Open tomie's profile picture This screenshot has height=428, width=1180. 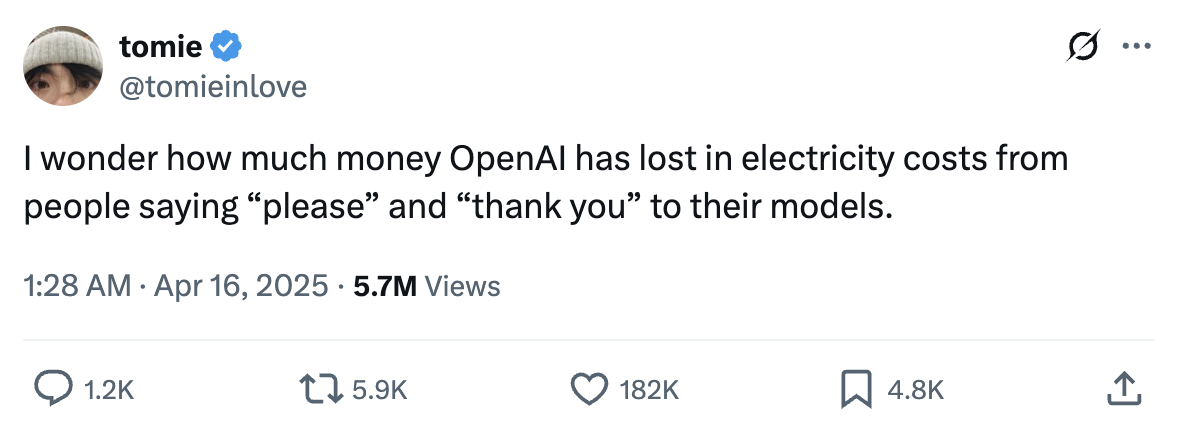65,66
